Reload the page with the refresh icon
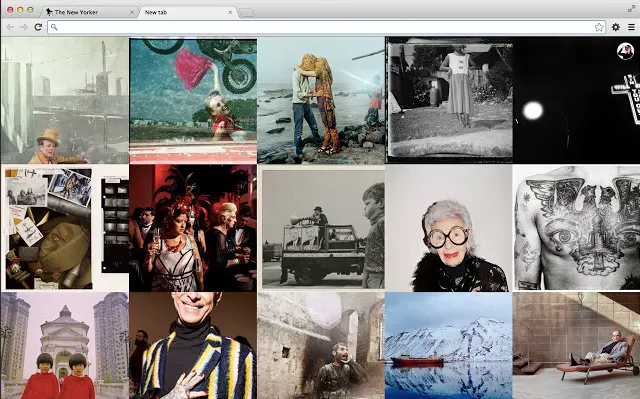Screen dimensions: 640x399 [x=38, y=27]
